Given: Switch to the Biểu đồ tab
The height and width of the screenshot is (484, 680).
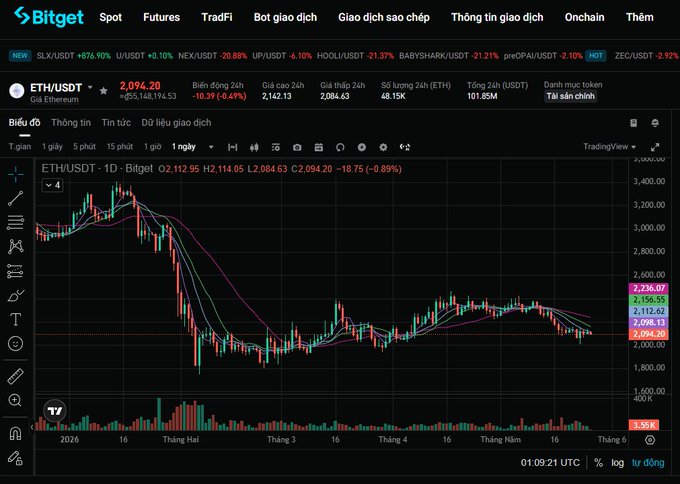Looking at the screenshot, I should [24, 123].
